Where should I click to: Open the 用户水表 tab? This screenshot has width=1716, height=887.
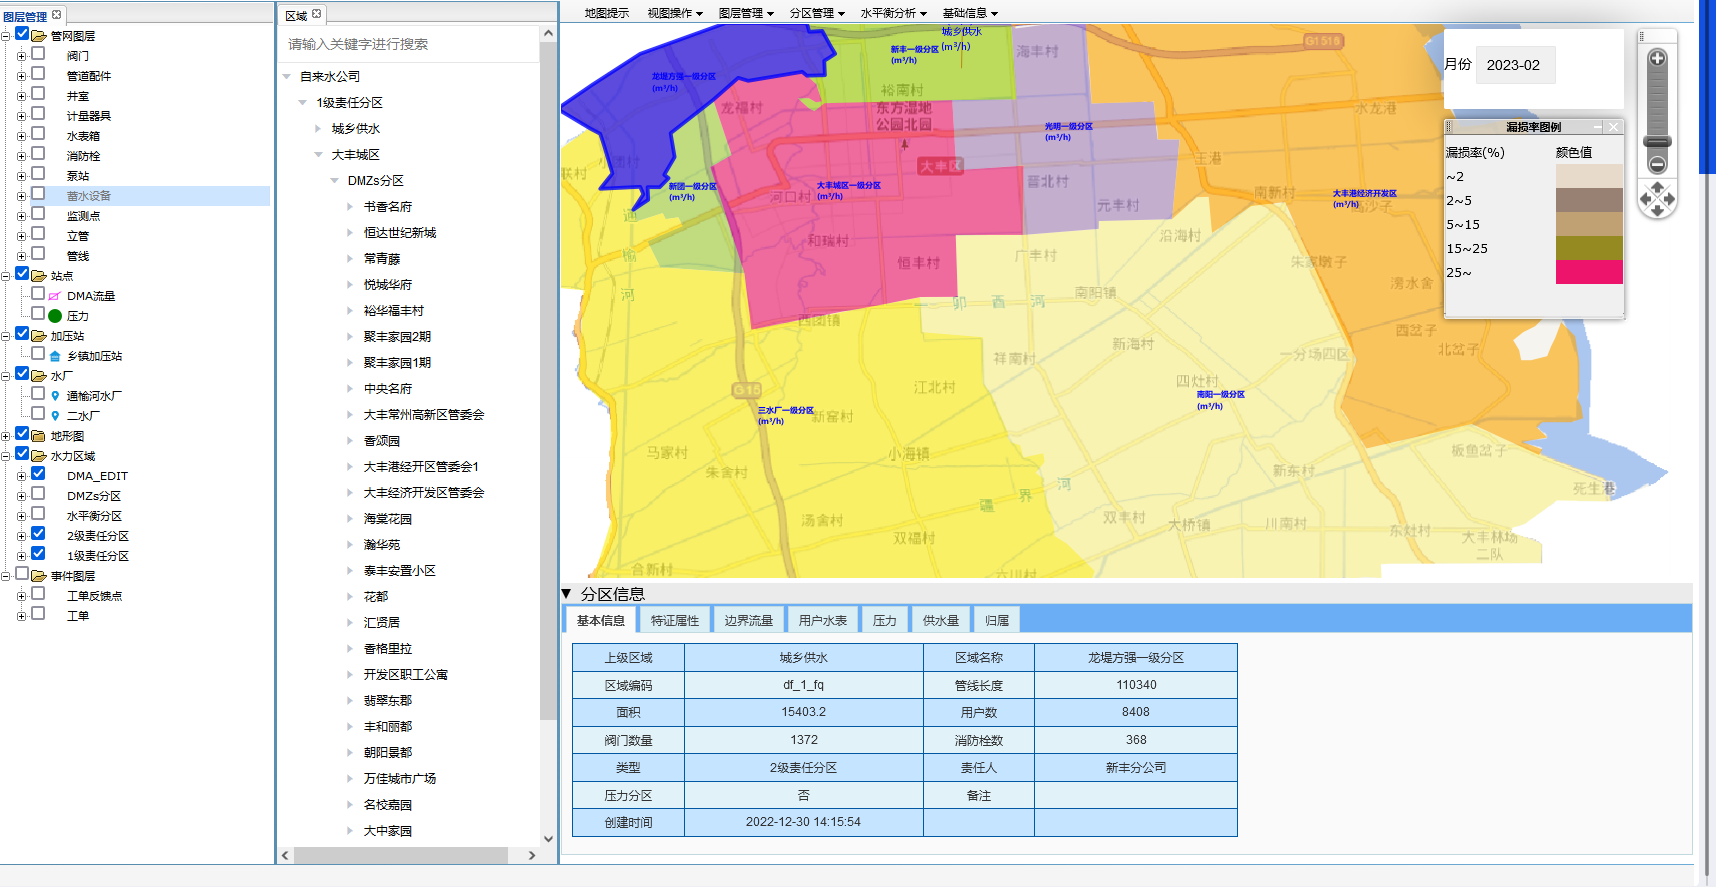(822, 621)
